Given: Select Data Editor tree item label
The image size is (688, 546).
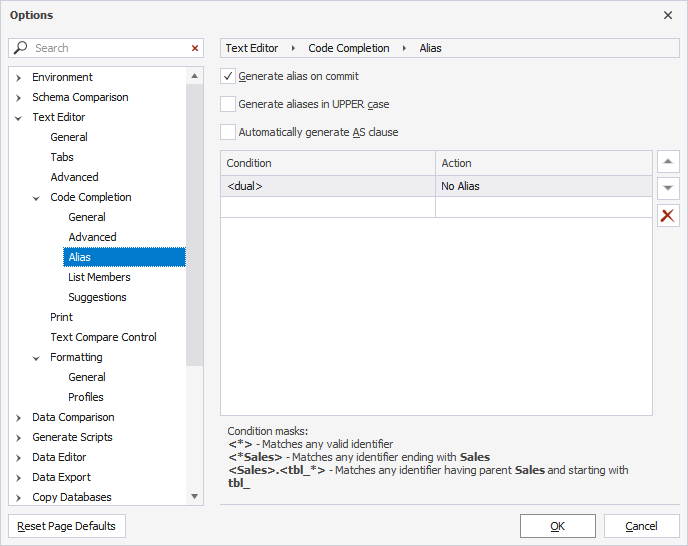Looking at the screenshot, I should pyautogui.click(x=59, y=457).
